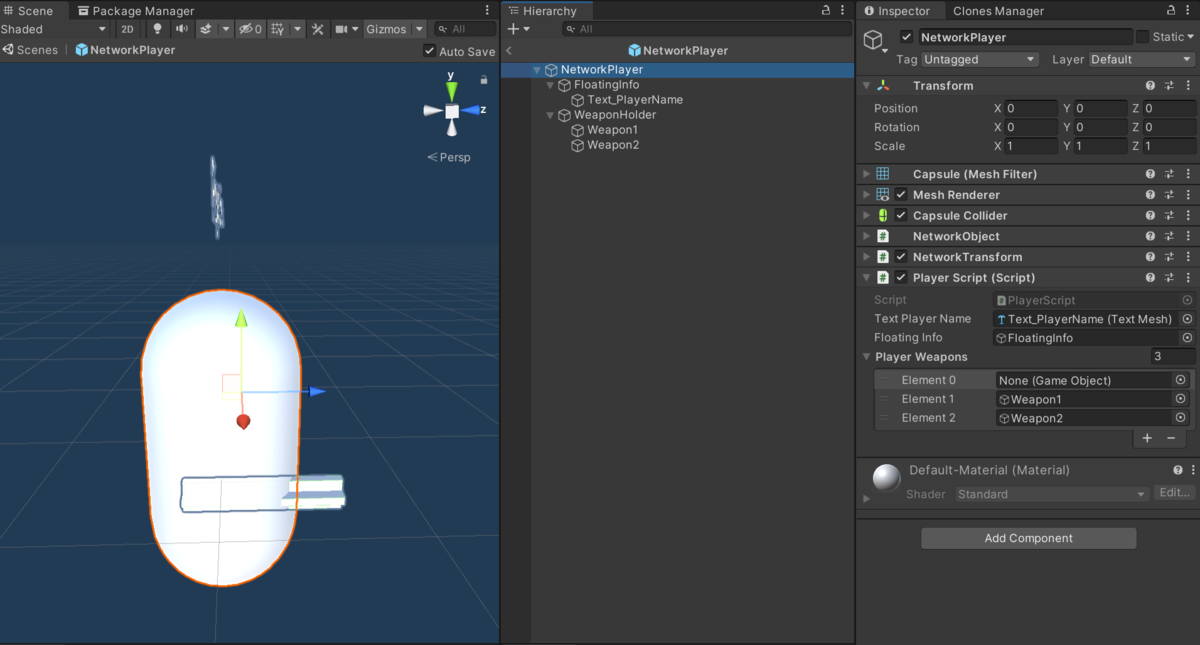Collapse the FloatingInfo tree node

[x=550, y=85]
